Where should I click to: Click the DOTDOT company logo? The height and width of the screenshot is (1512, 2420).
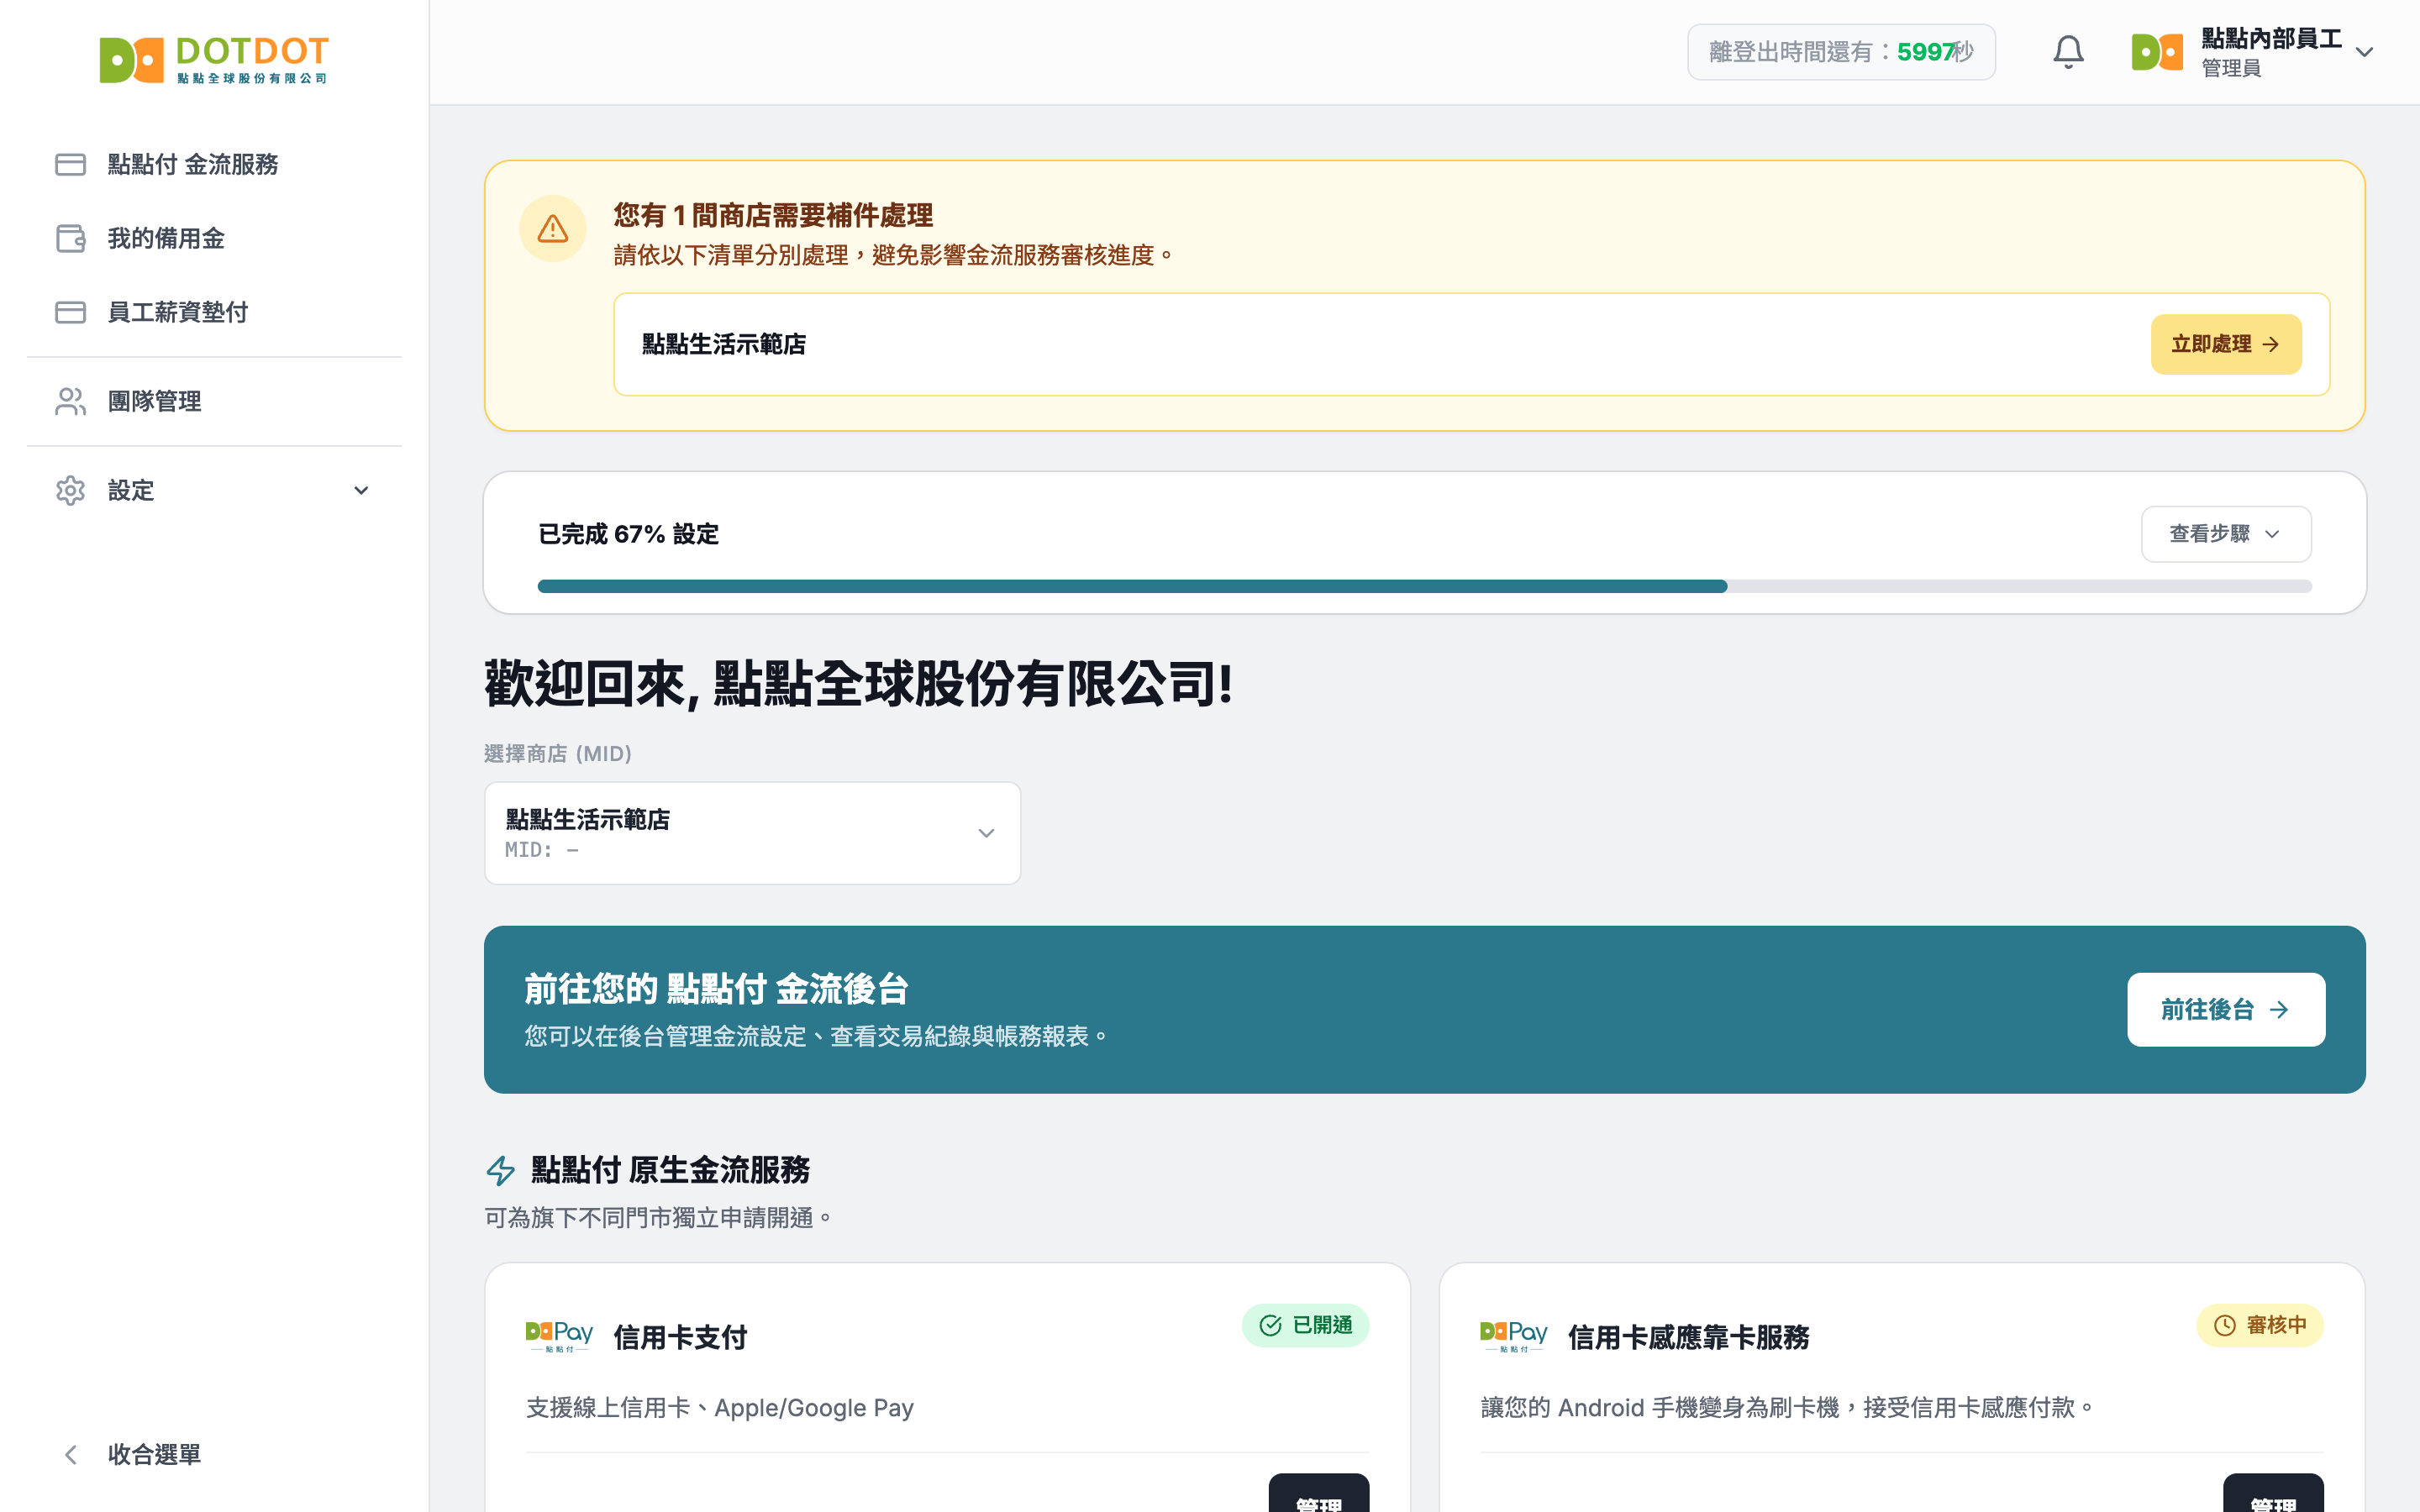[214, 60]
